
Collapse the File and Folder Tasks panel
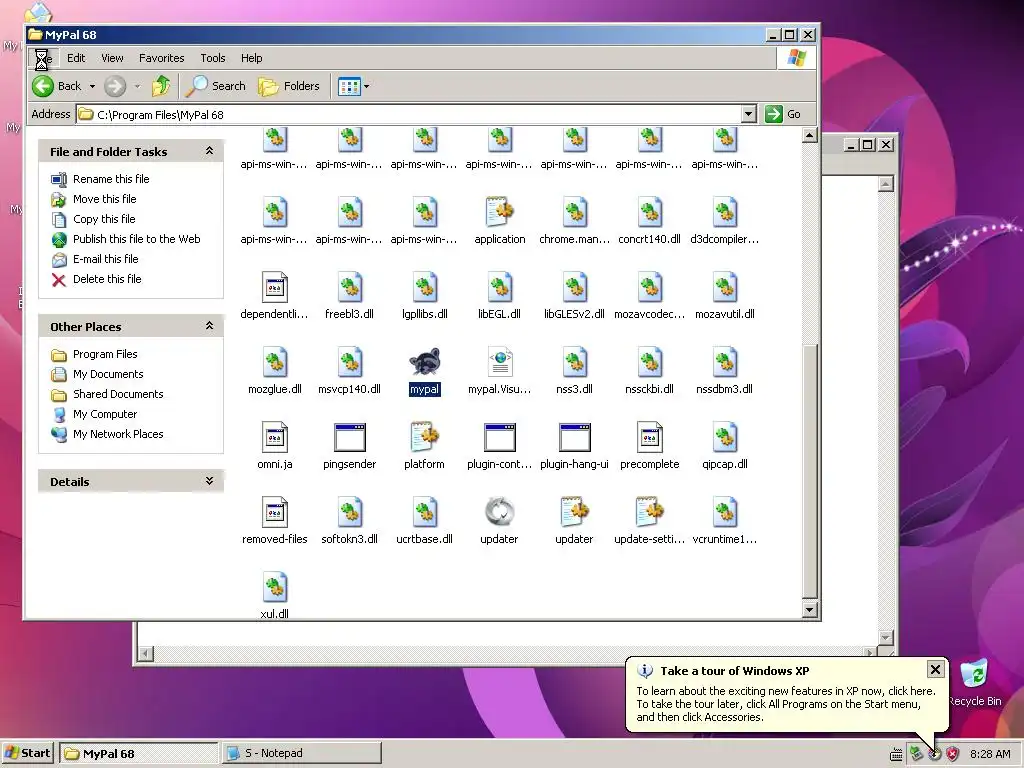pos(209,151)
